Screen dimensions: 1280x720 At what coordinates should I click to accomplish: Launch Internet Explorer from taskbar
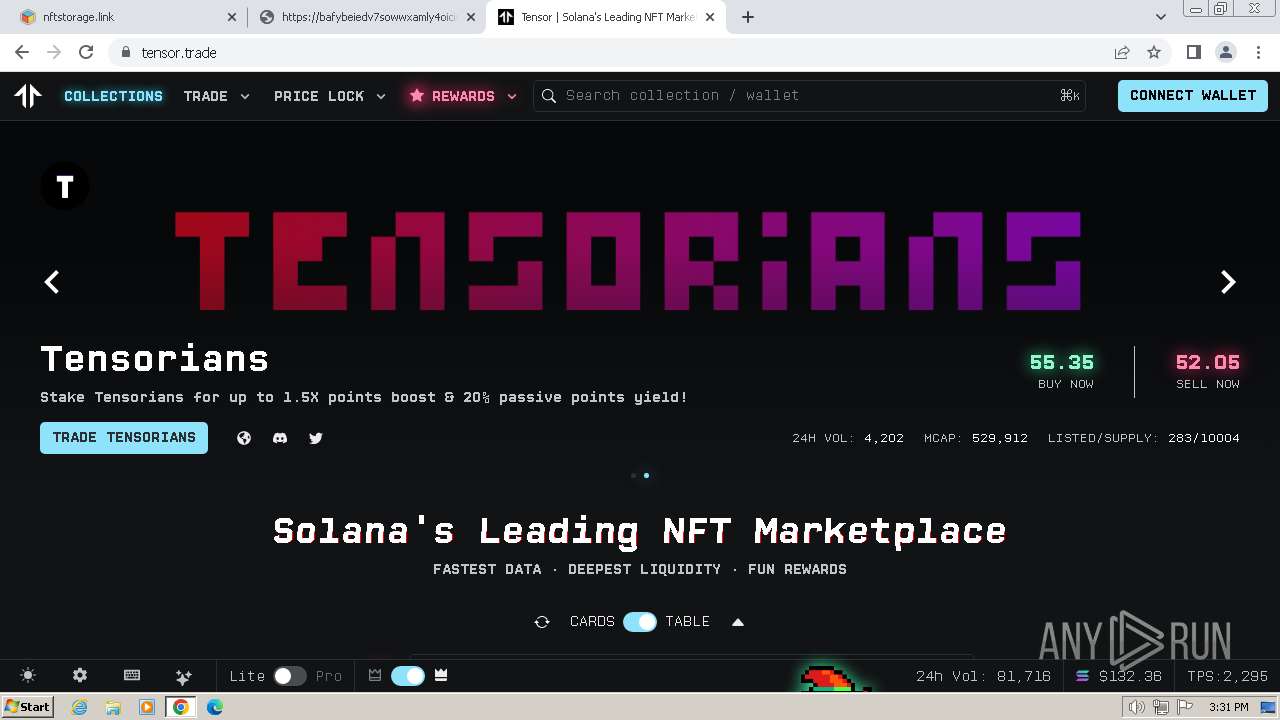click(x=80, y=707)
